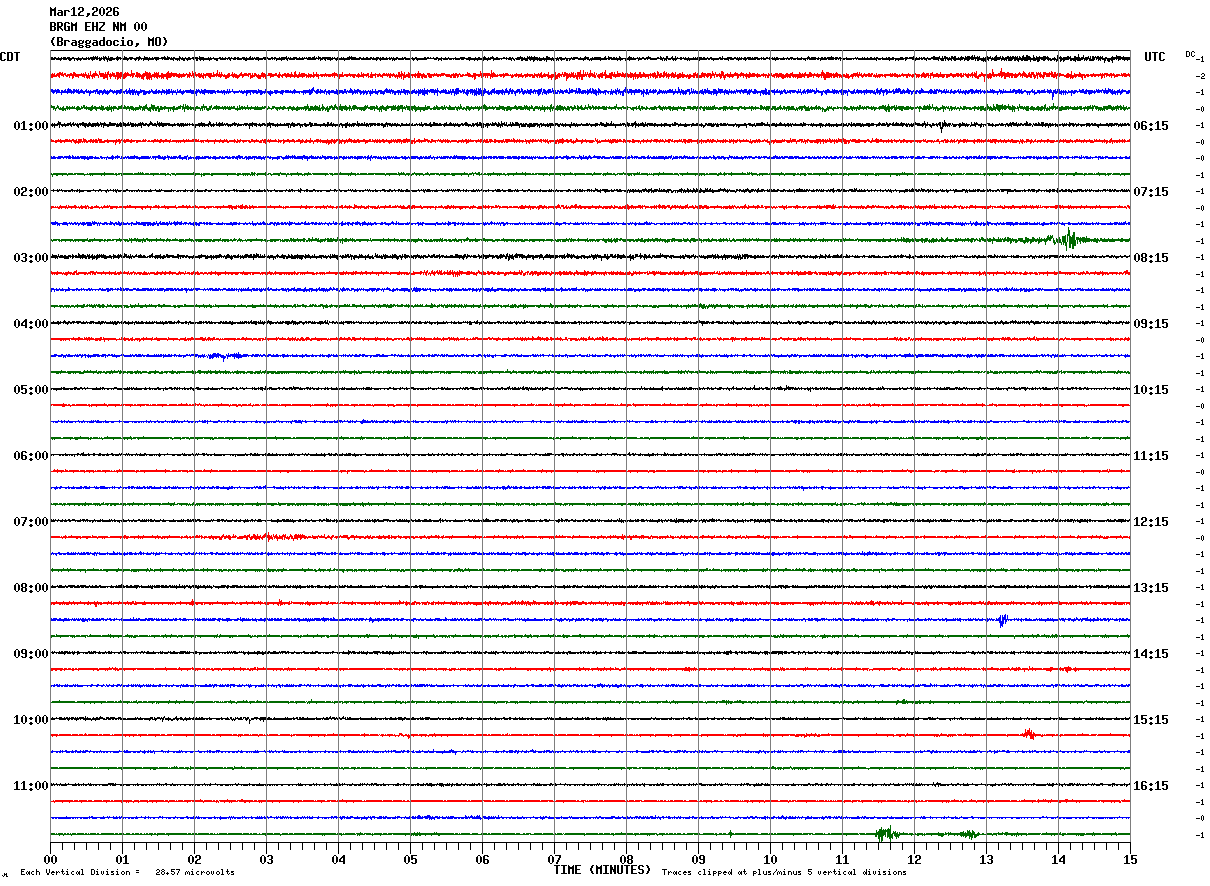
Task: Click minute 03 on the bottom axis
Action: [x=266, y=859]
